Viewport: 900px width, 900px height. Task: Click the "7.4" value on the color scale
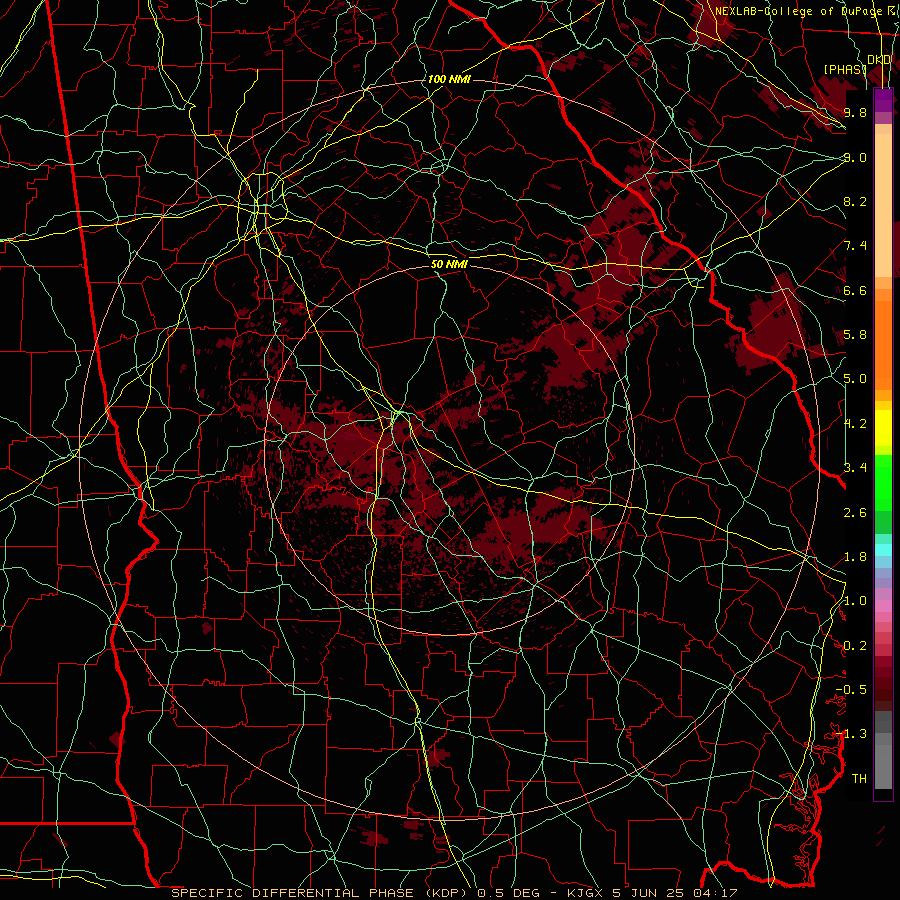coord(855,246)
